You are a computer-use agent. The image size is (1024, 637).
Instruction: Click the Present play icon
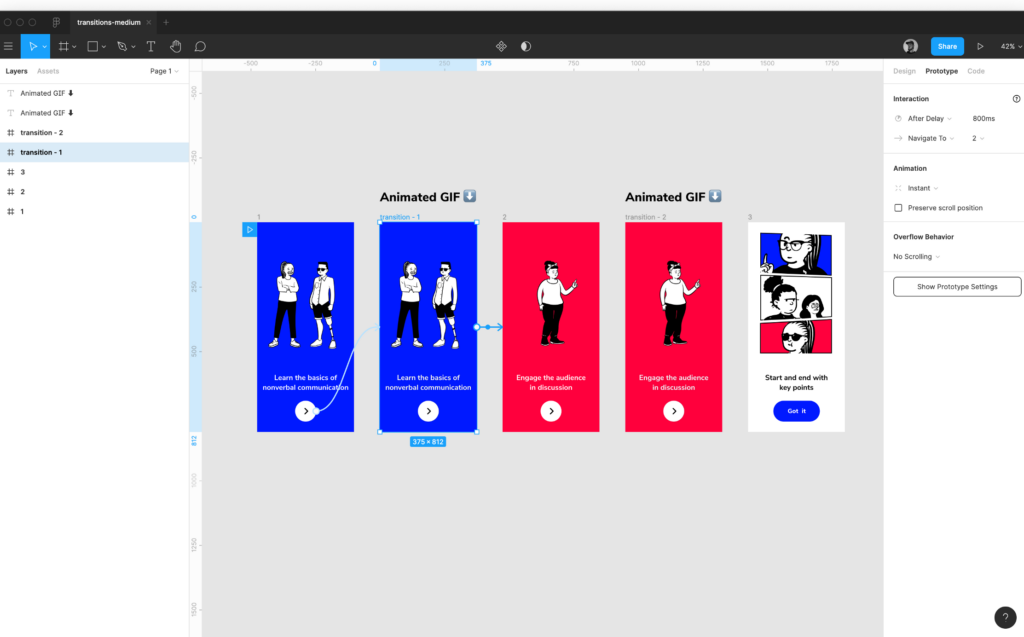980,46
